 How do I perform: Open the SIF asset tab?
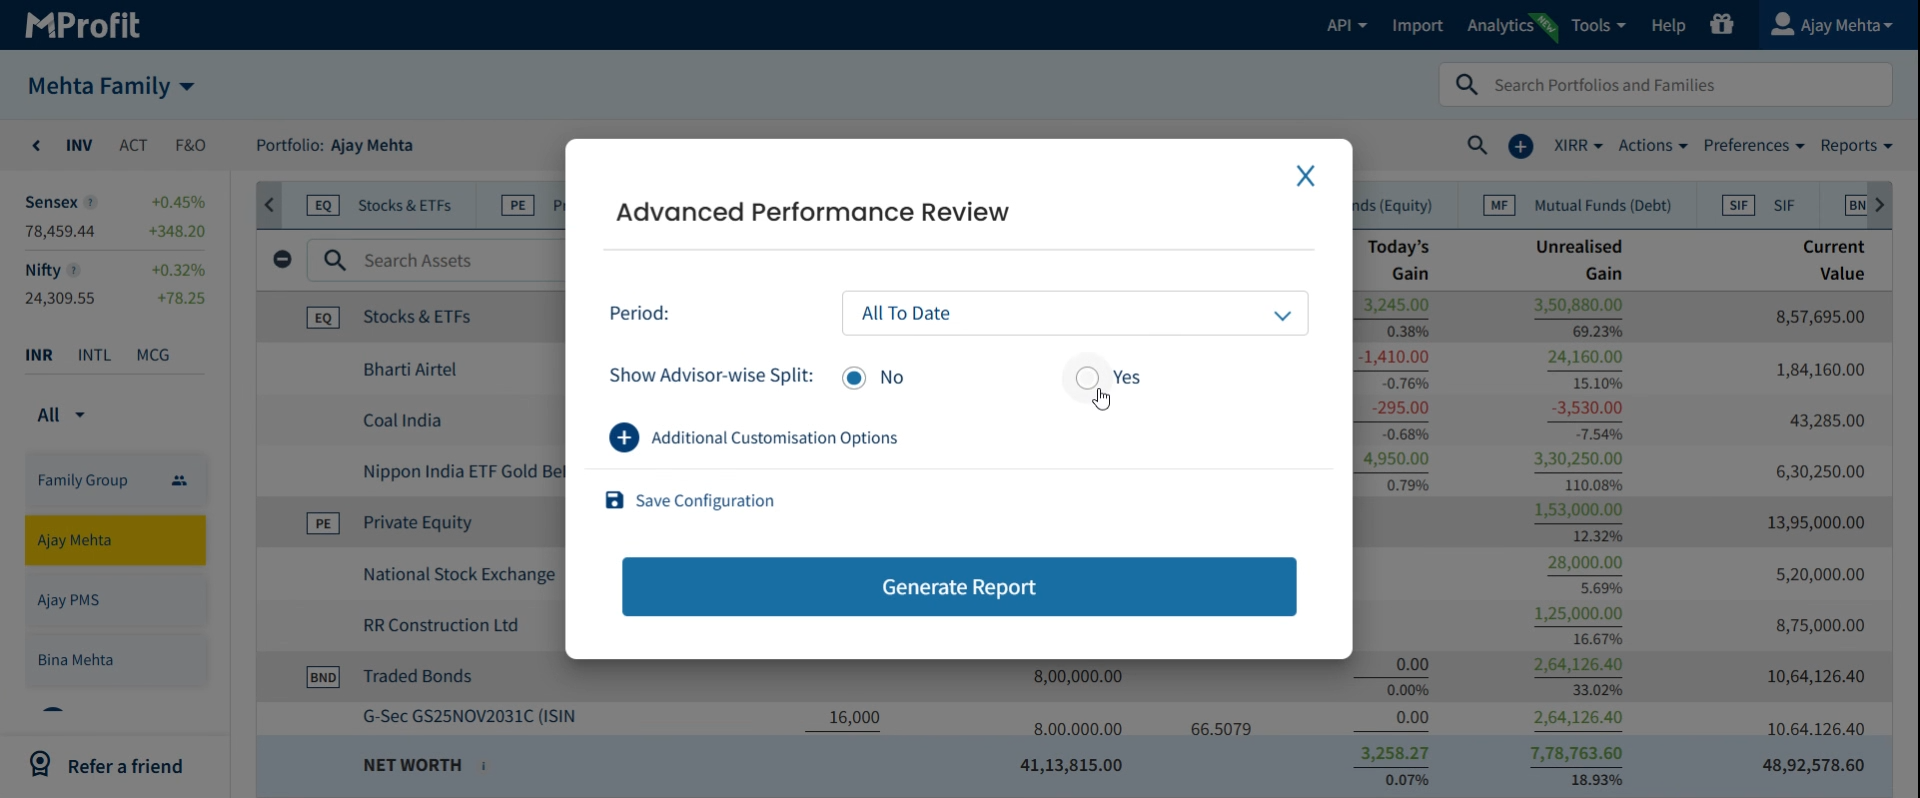[1758, 205]
